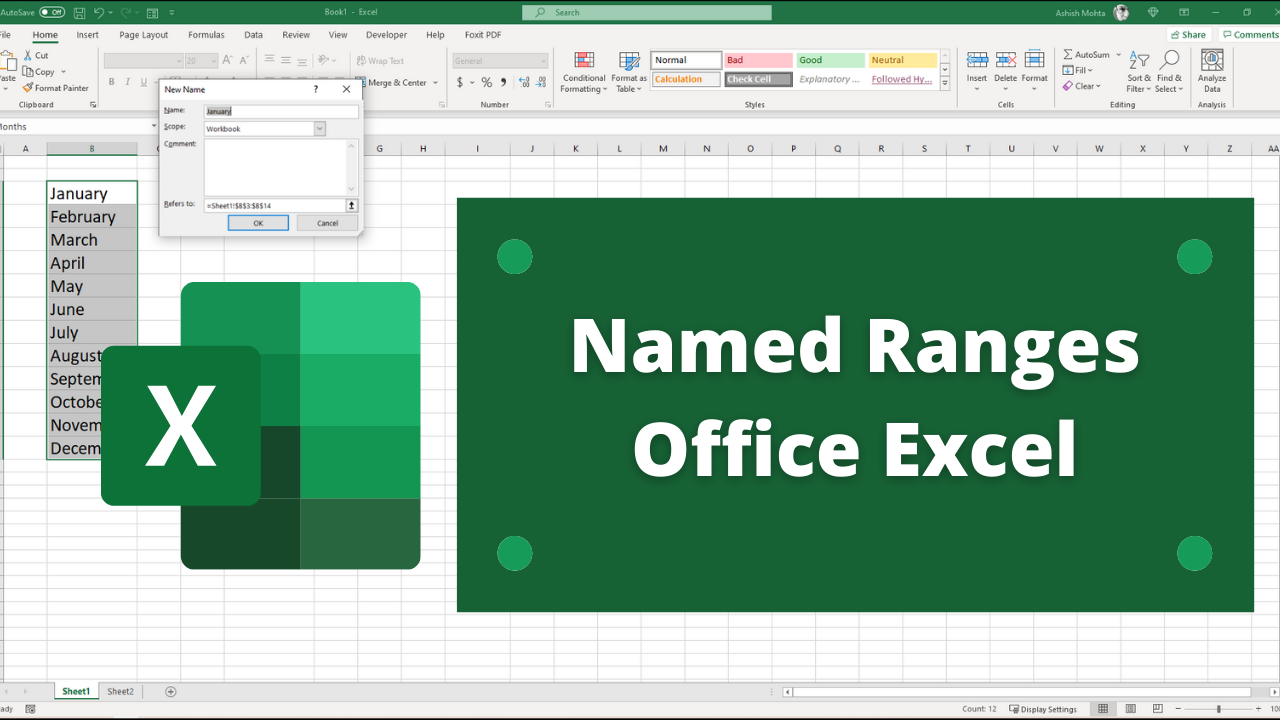
Task: Open the text Orientation options
Action: pyautogui.click(x=327, y=60)
